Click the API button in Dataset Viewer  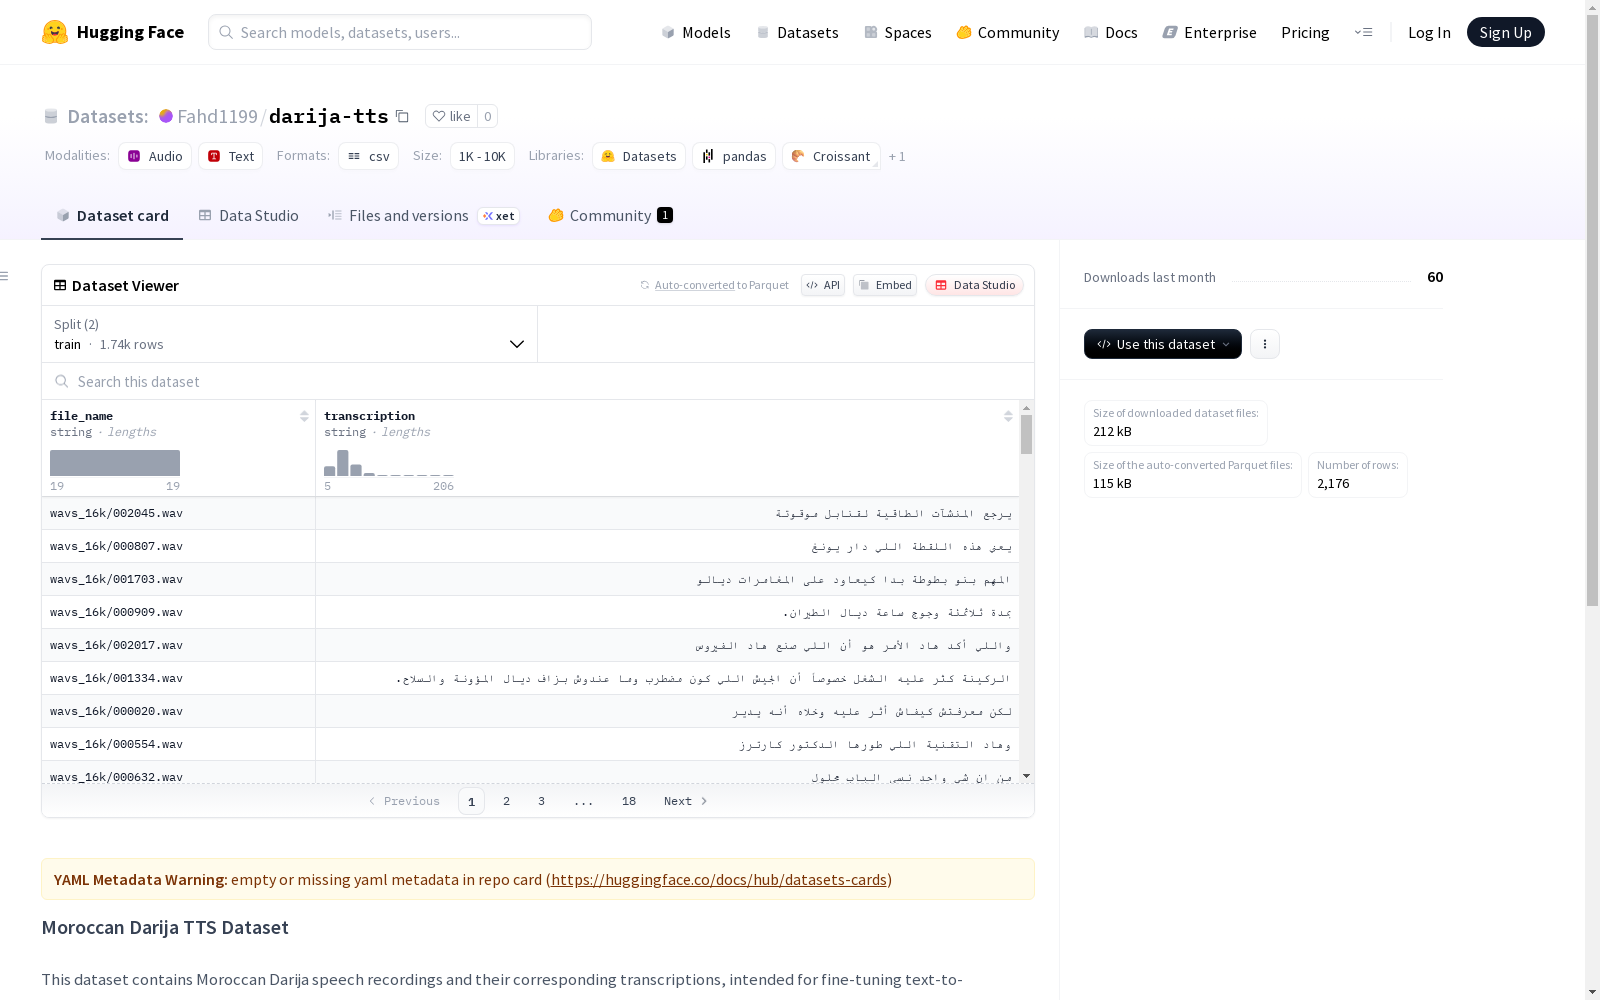823,285
